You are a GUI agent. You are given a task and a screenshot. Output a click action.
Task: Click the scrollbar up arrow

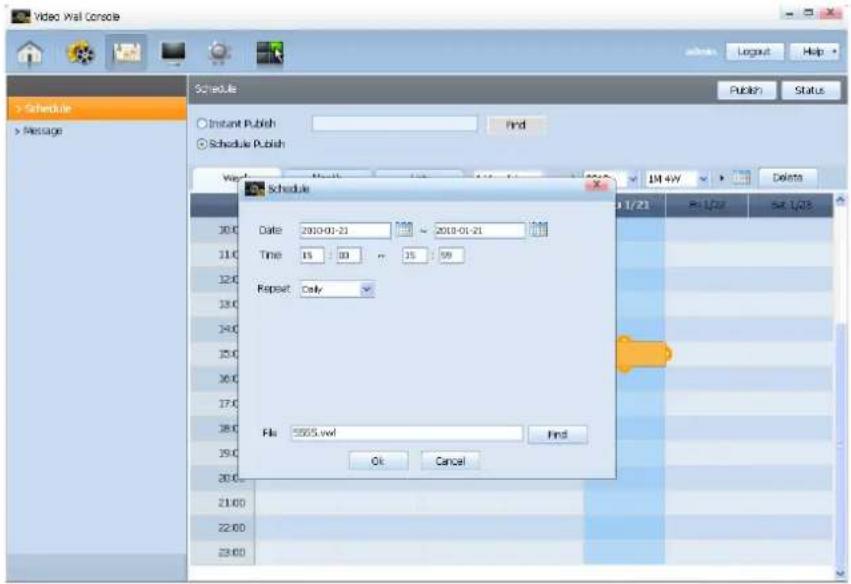click(x=841, y=200)
